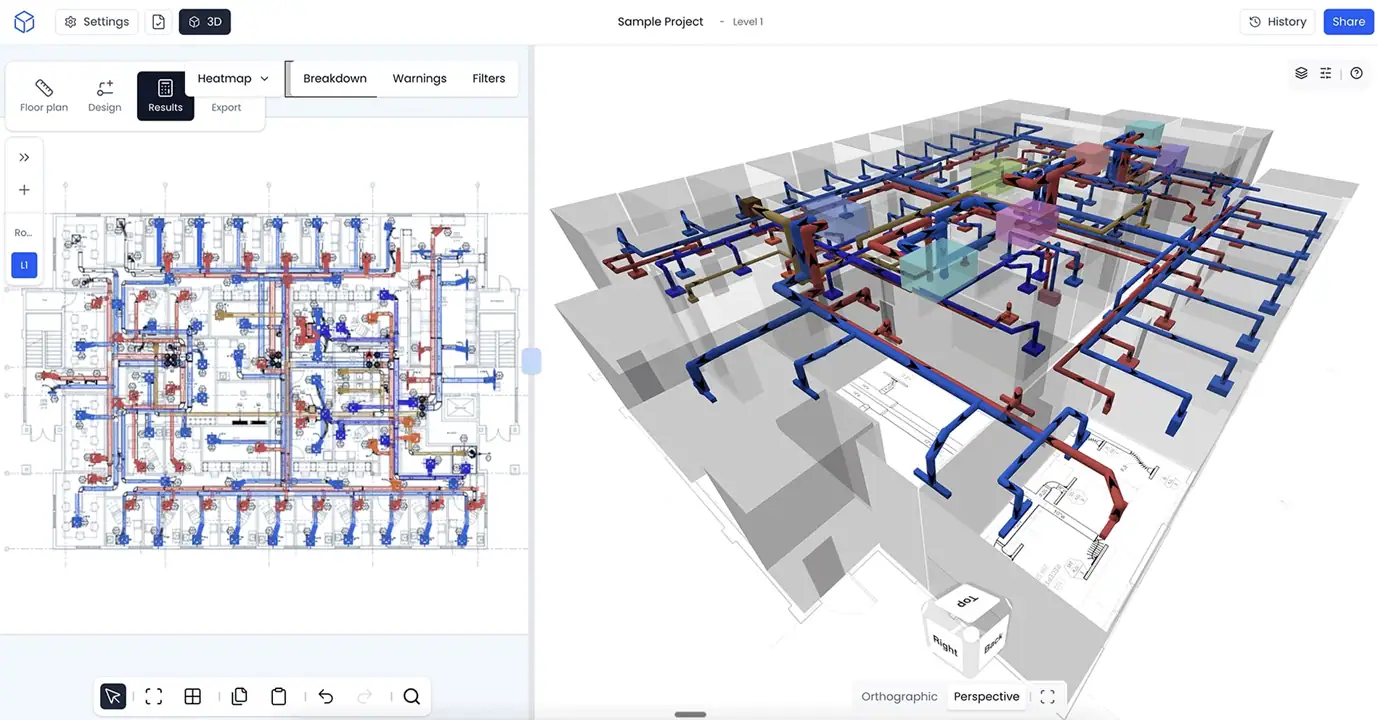Viewport: 1378px width, 720px height.
Task: Select the L1 level button
Action: pyautogui.click(x=24, y=265)
